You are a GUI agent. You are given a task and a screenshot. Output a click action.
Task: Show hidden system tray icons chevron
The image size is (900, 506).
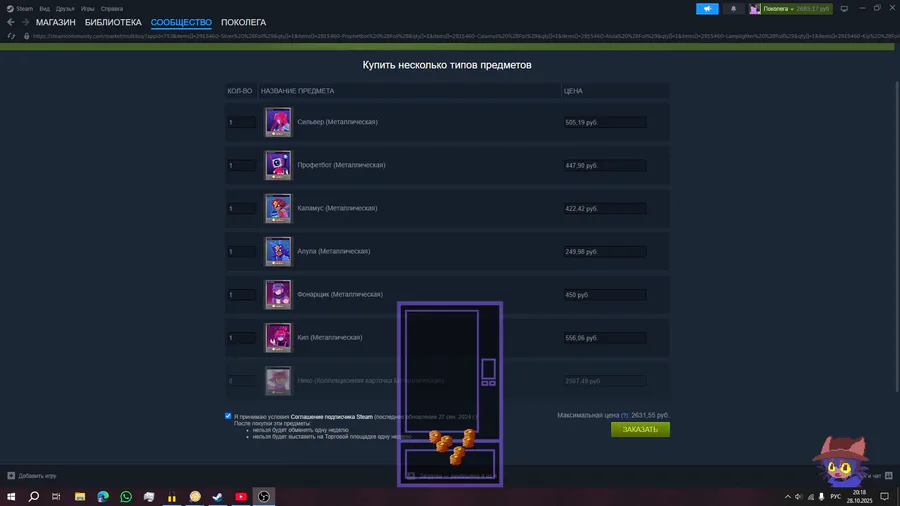point(788,497)
